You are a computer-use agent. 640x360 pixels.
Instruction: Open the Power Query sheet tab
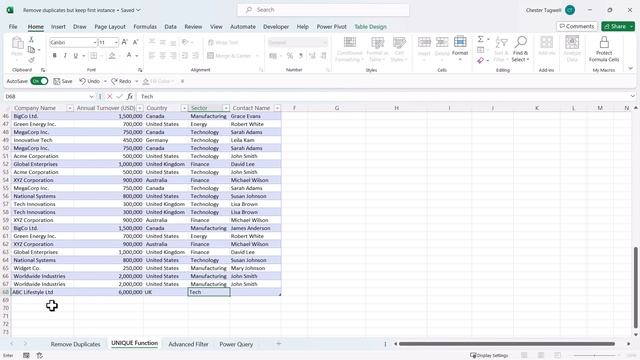pos(236,344)
